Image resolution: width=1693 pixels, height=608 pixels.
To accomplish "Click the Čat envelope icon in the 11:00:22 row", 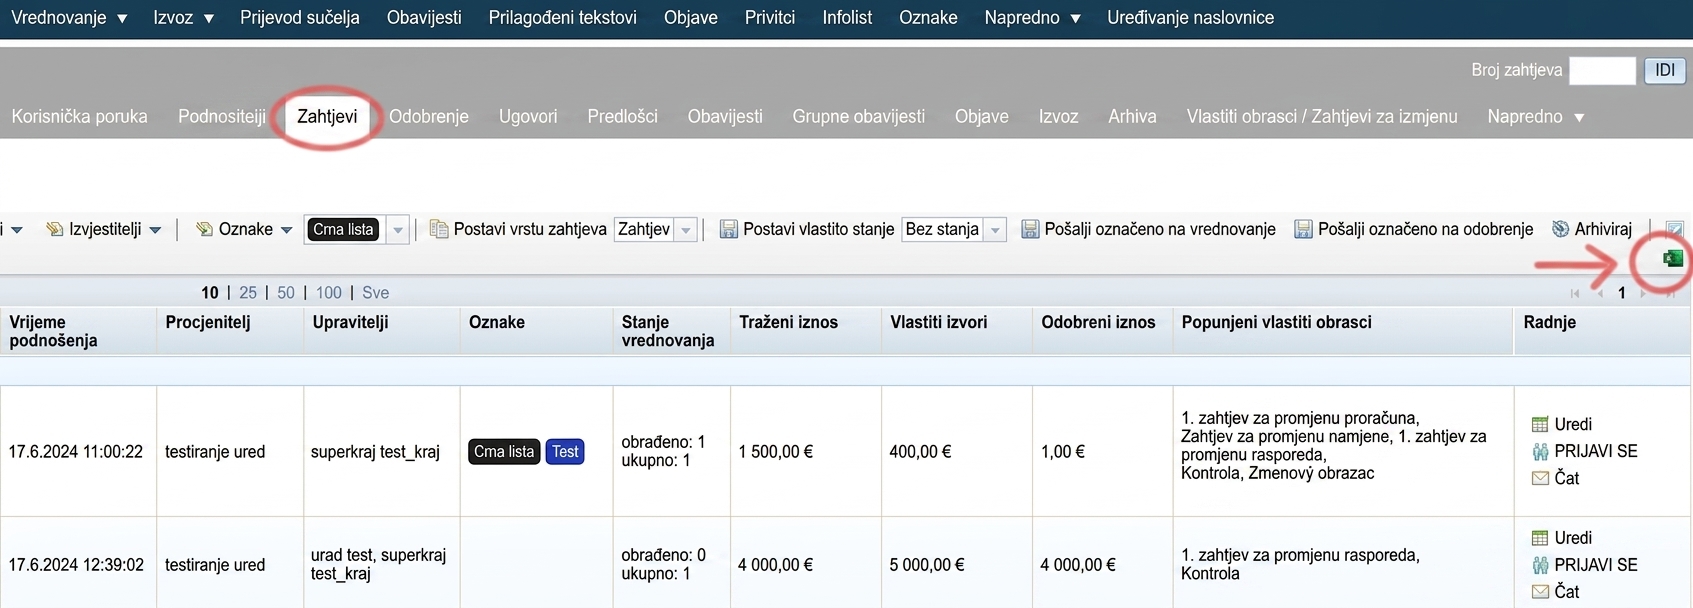I will coord(1540,478).
